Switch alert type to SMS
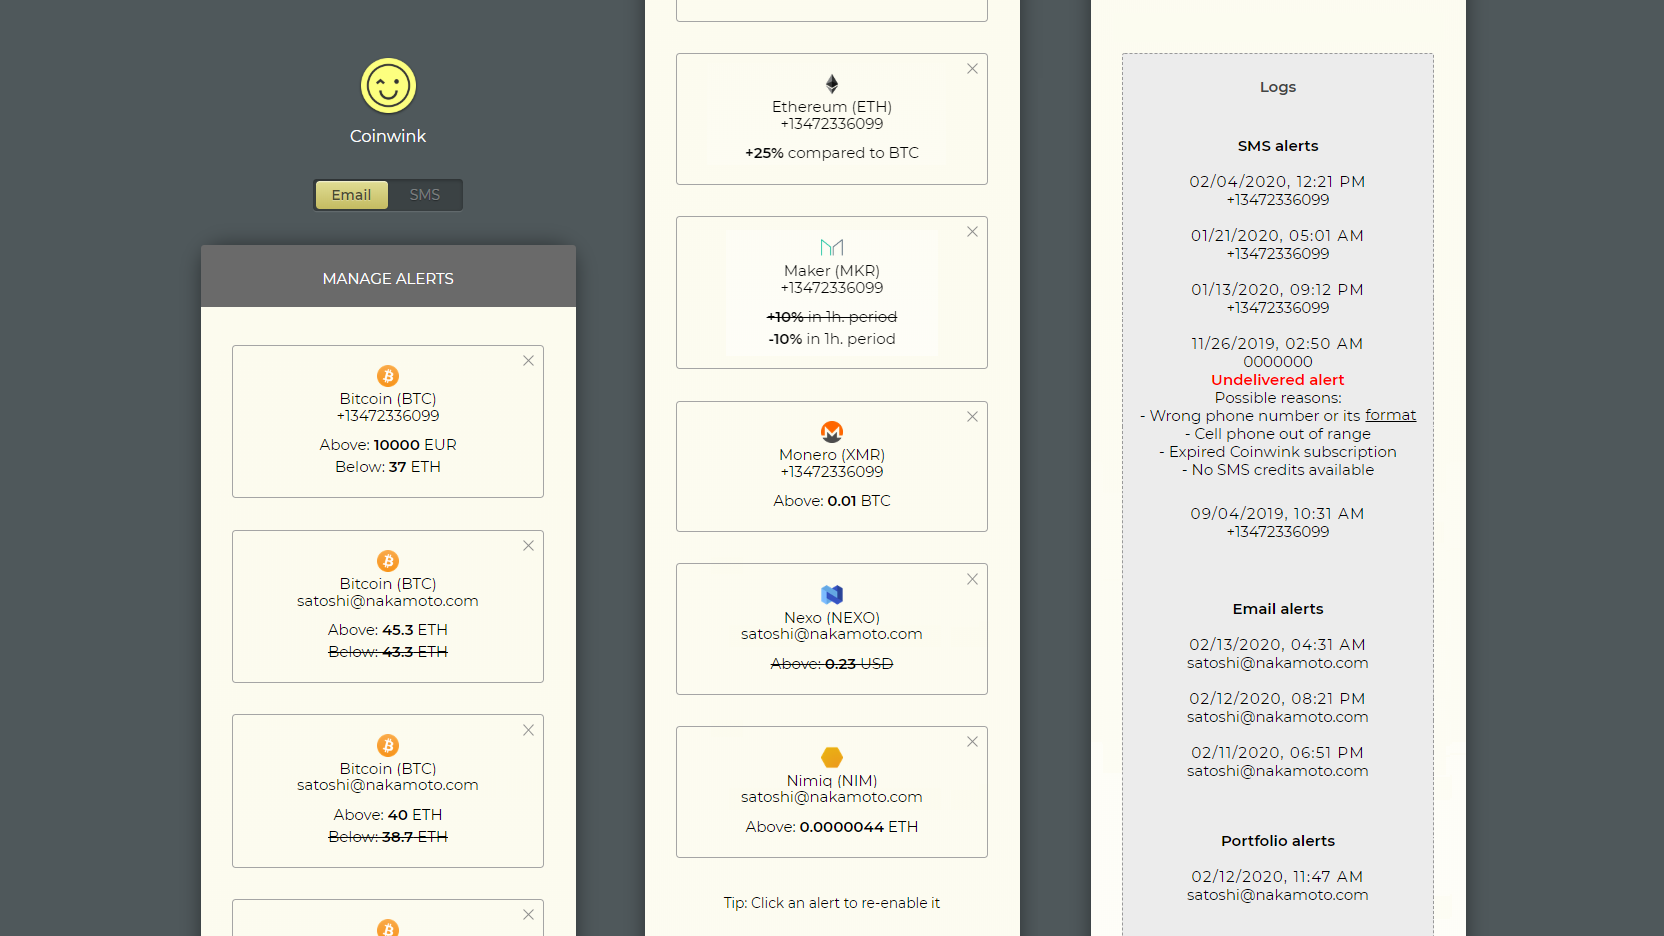The width and height of the screenshot is (1664, 936). pos(424,195)
